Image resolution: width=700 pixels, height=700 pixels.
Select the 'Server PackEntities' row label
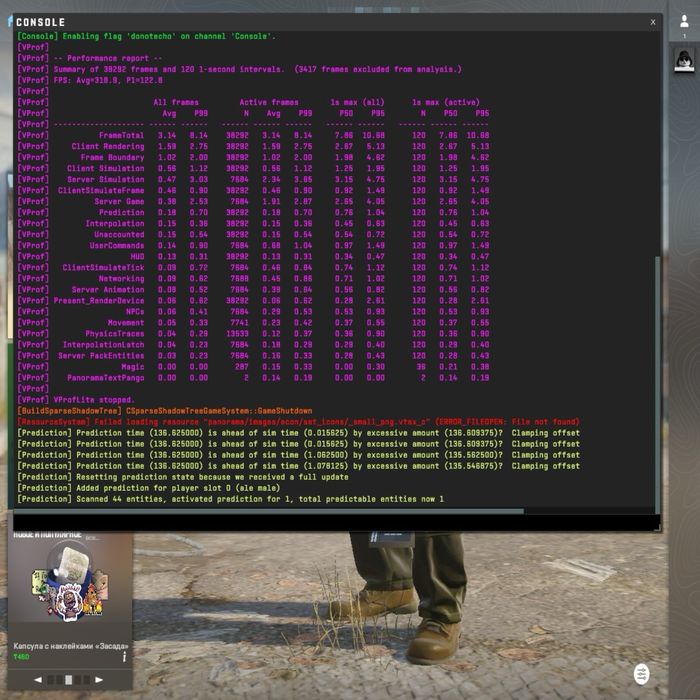(x=101, y=356)
